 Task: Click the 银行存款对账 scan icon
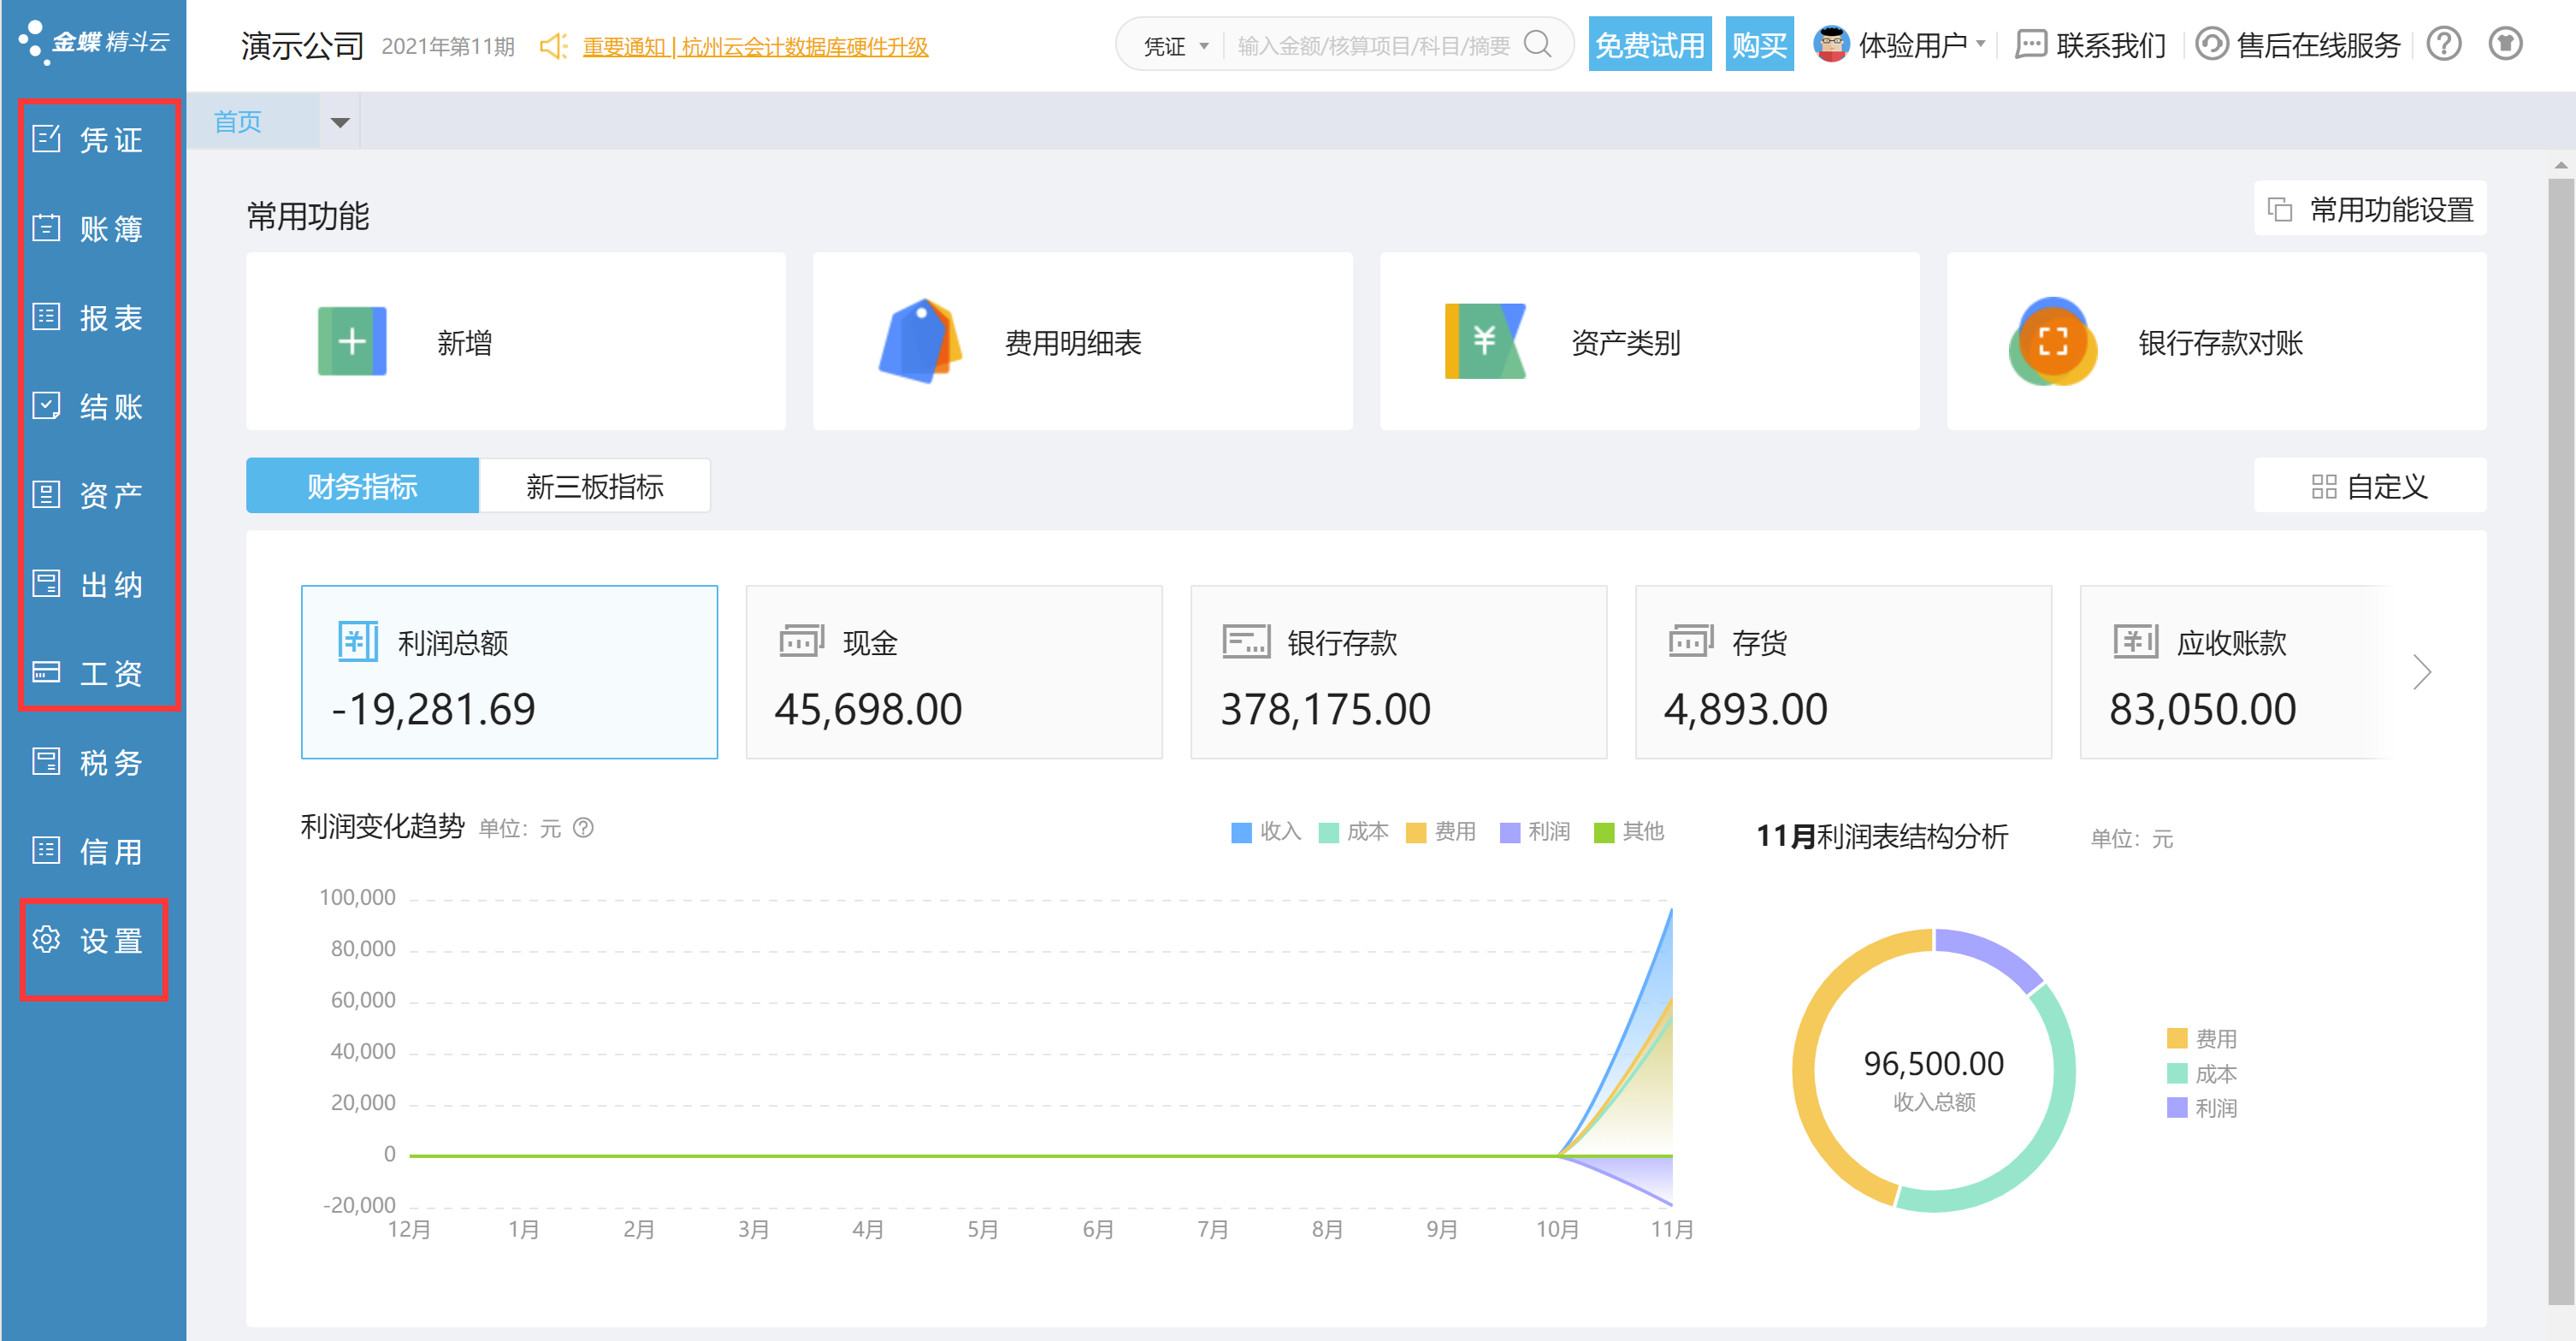(2053, 341)
